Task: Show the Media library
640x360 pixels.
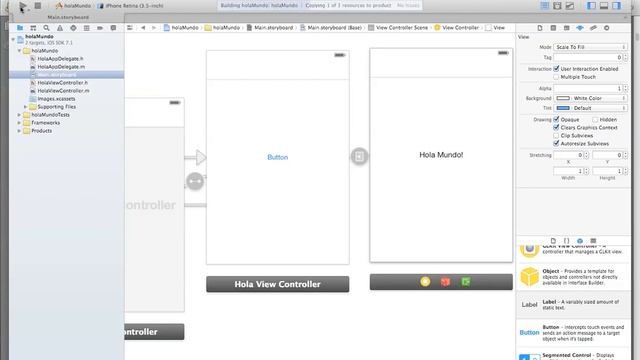Action: pos(593,241)
